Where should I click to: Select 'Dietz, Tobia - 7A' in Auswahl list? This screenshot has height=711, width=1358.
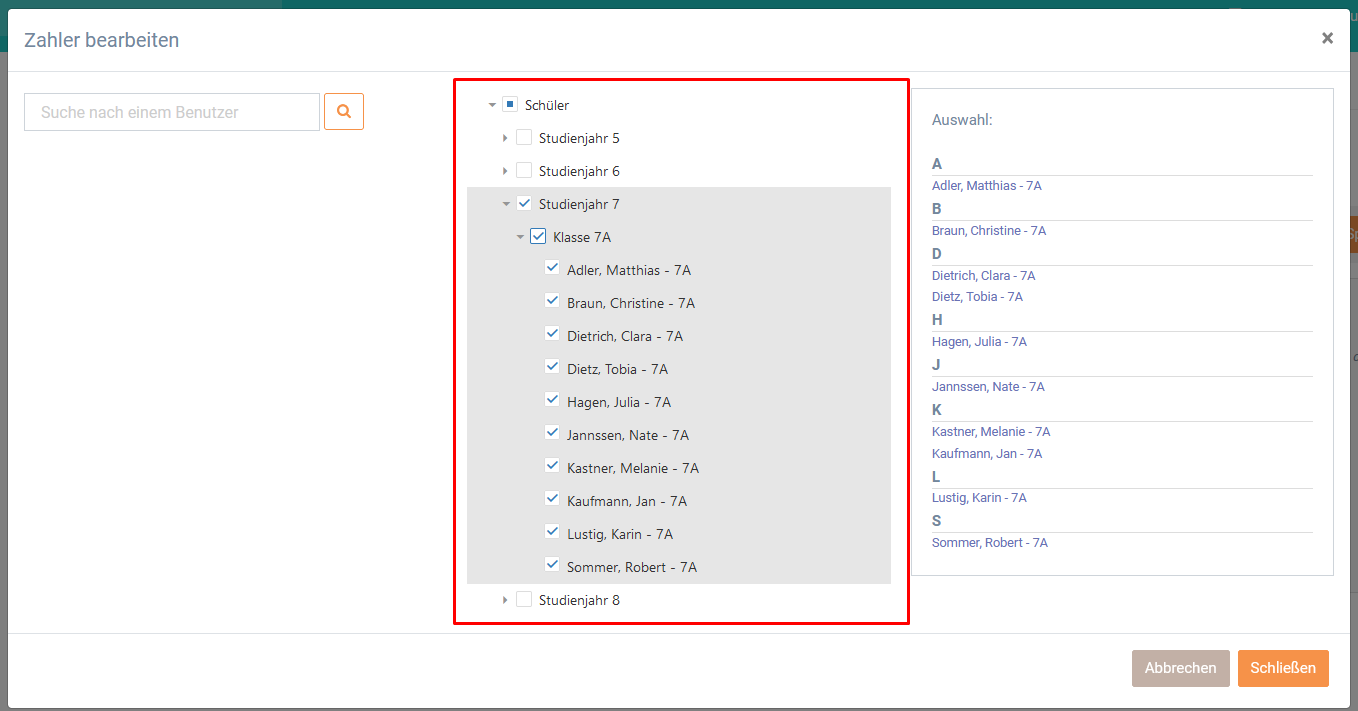pos(977,297)
